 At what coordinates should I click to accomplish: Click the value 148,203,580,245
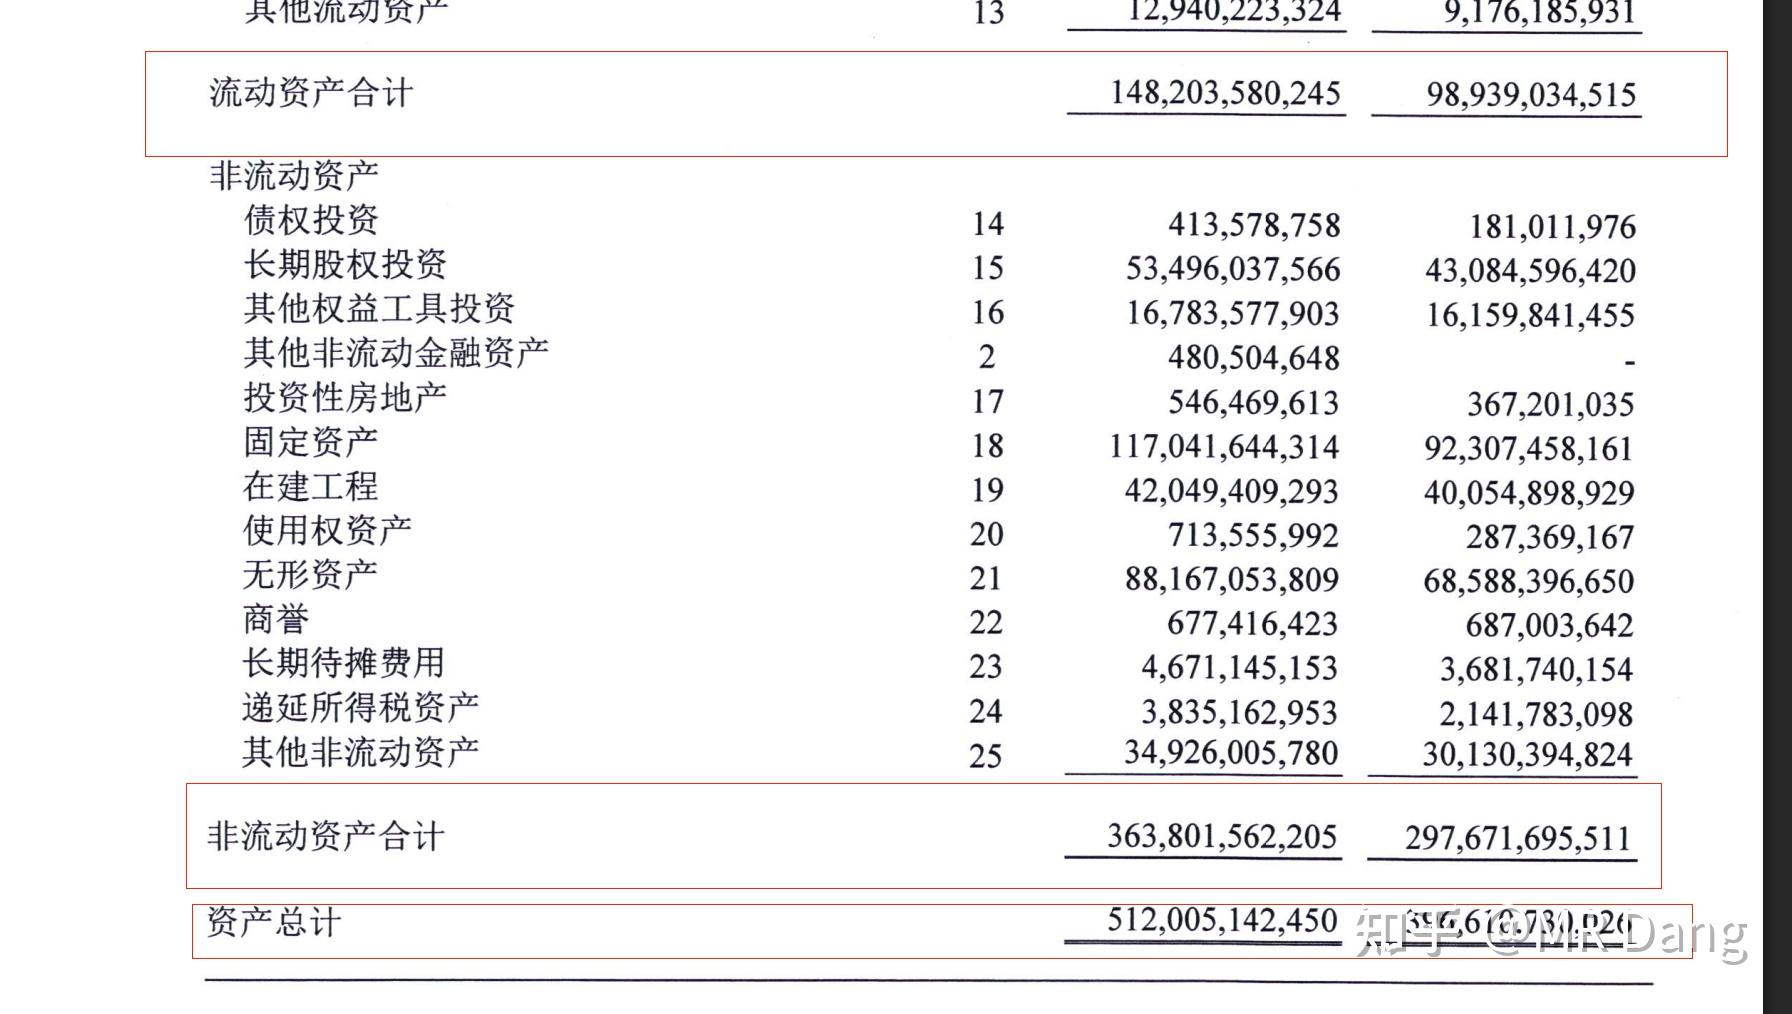(x=1225, y=93)
